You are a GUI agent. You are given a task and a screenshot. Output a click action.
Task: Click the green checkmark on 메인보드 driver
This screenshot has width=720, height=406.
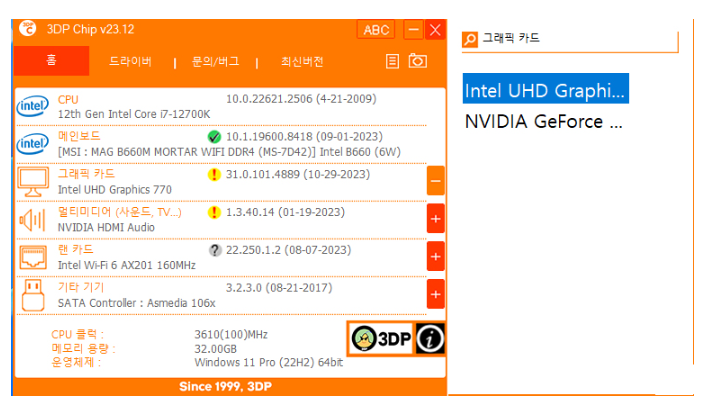click(214, 137)
